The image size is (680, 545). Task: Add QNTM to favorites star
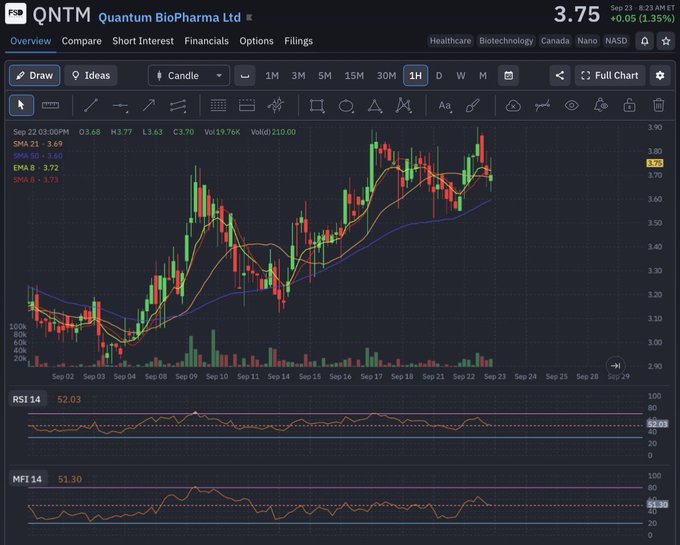(x=666, y=41)
